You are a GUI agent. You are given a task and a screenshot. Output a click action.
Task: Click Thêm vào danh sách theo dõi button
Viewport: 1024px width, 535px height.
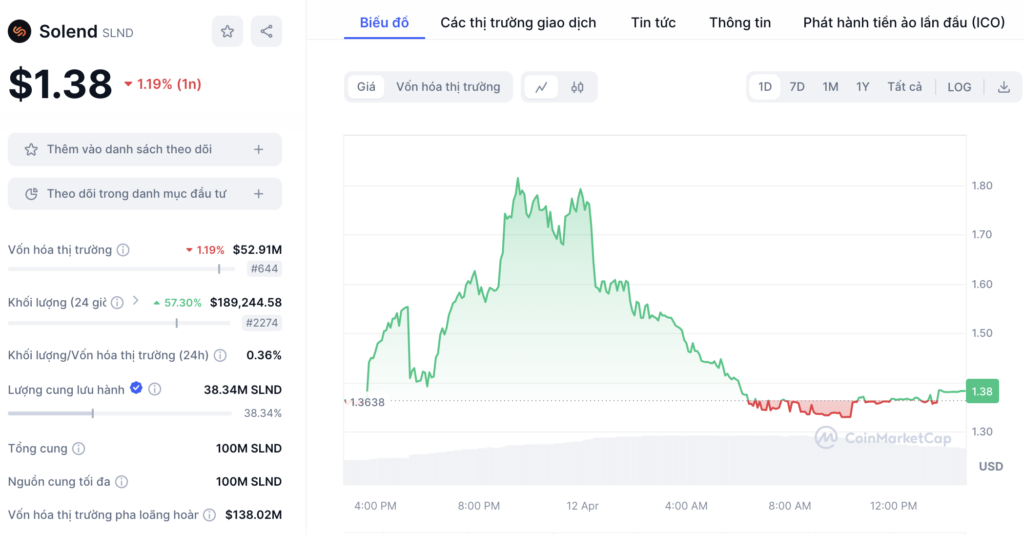pos(145,150)
